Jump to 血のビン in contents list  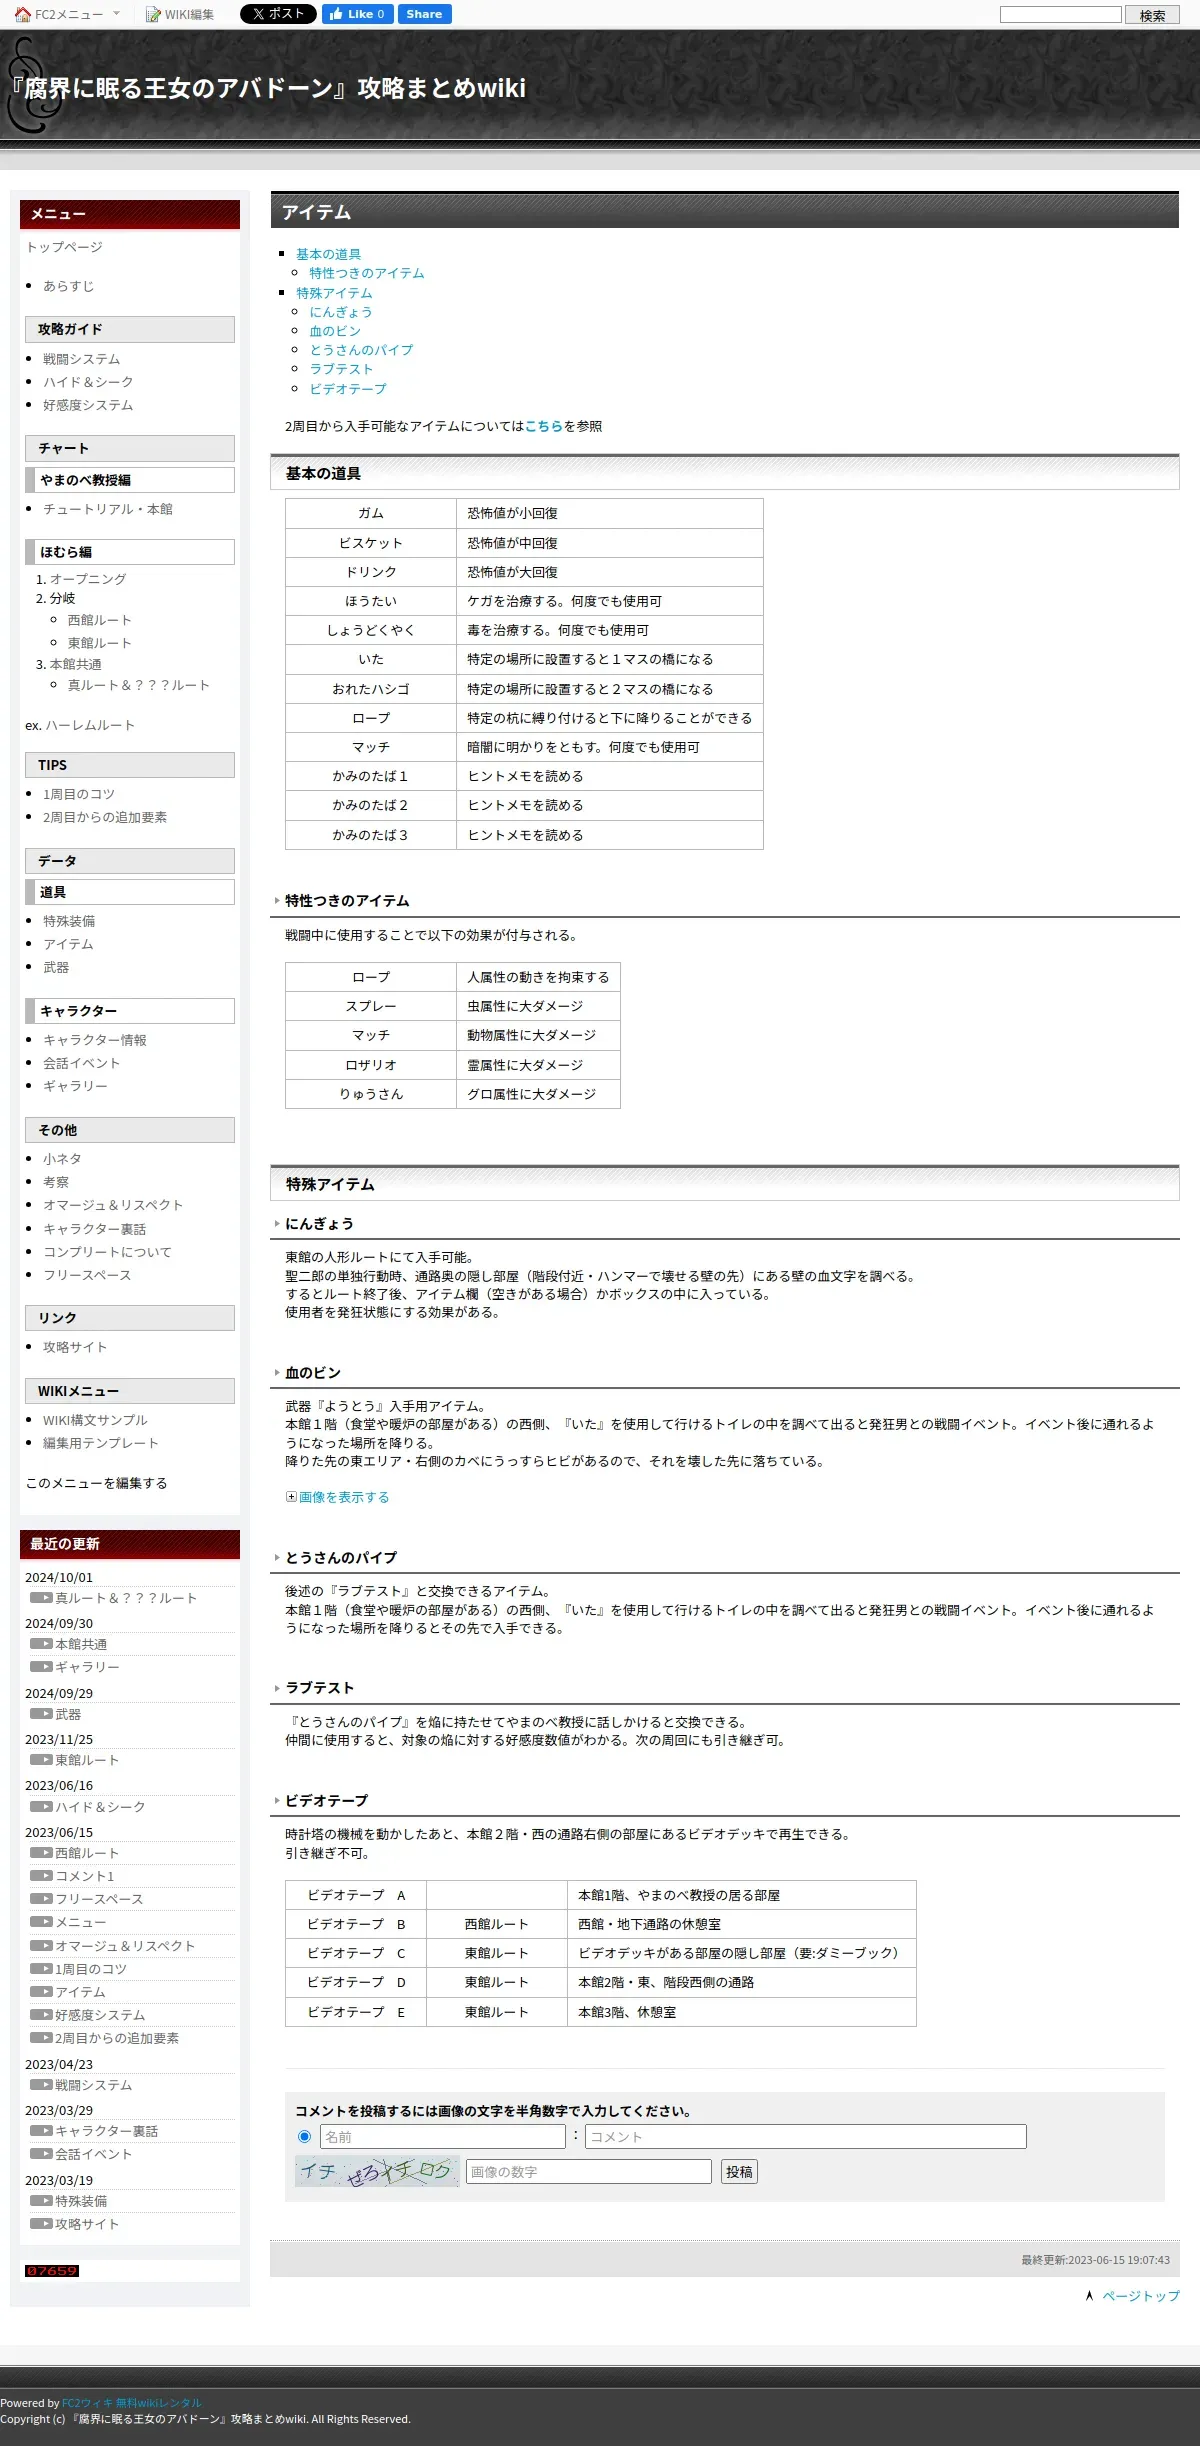[x=335, y=331]
